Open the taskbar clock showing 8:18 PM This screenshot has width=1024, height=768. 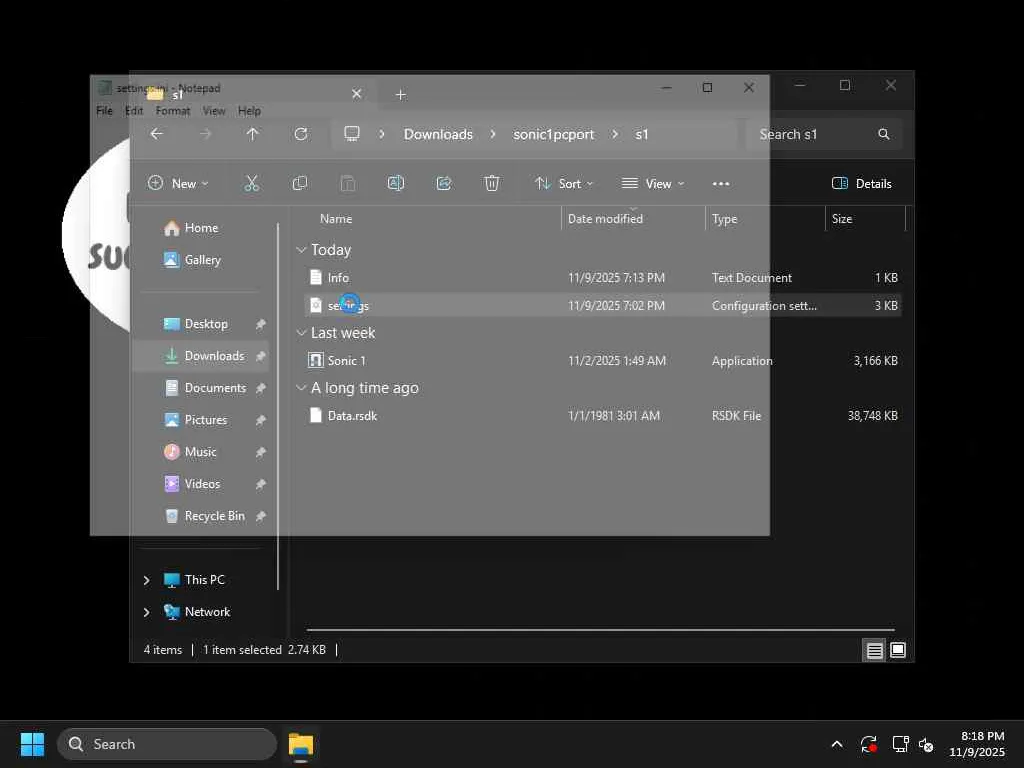[977, 744]
